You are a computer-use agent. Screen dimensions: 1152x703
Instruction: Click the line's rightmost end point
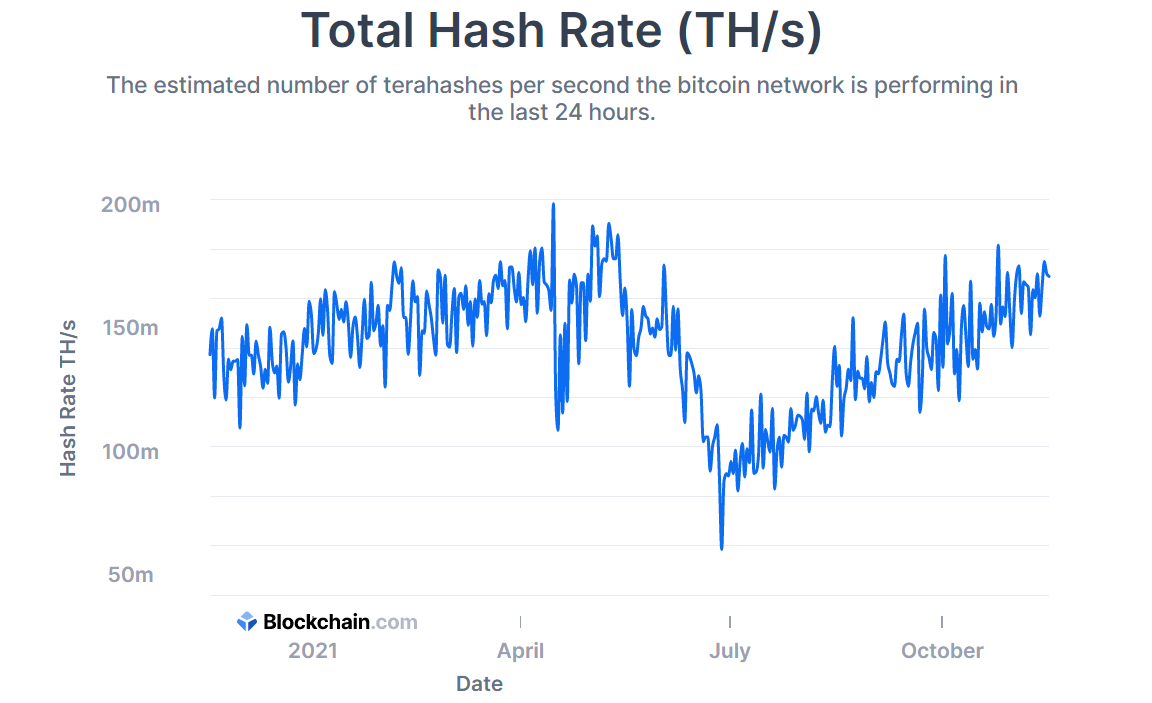coord(1048,276)
